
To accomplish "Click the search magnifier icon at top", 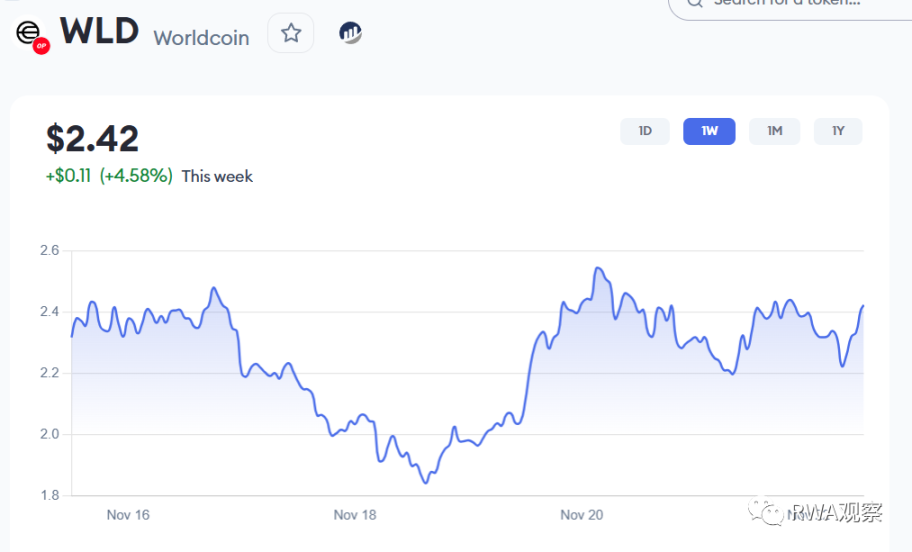I will point(694,3).
